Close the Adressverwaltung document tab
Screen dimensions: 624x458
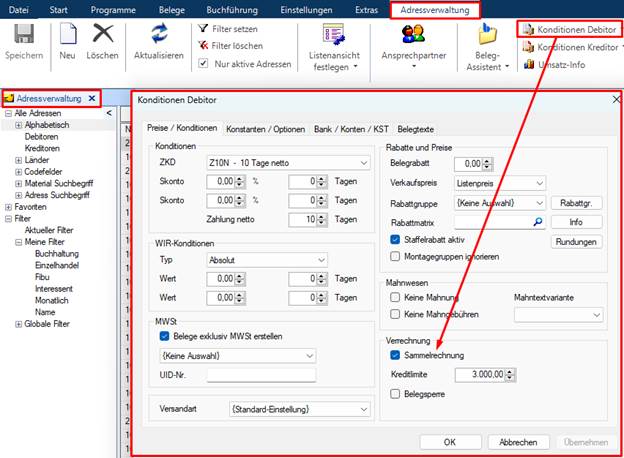(92, 98)
